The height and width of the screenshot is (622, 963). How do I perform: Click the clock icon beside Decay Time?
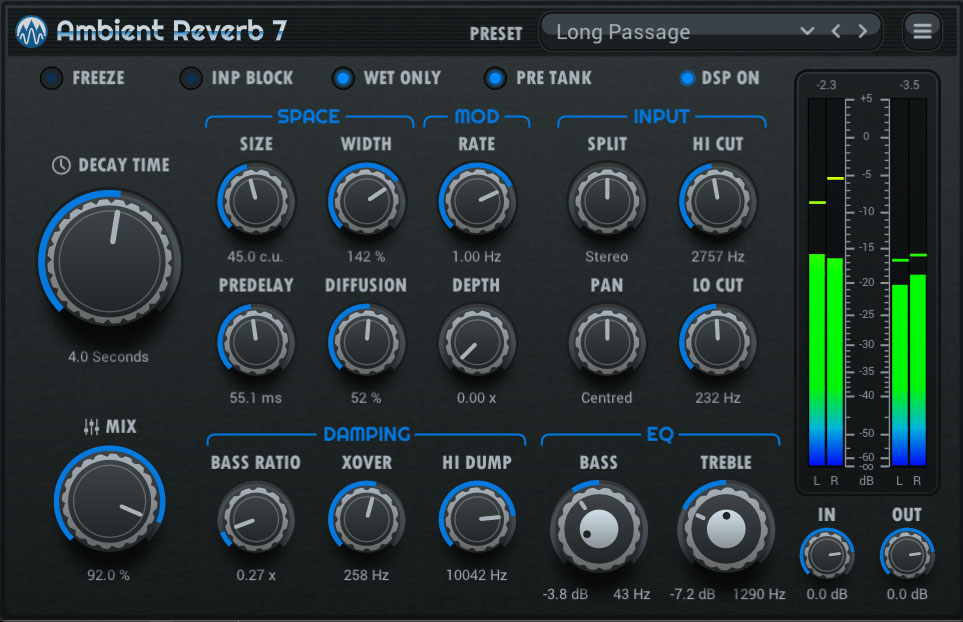point(61,165)
